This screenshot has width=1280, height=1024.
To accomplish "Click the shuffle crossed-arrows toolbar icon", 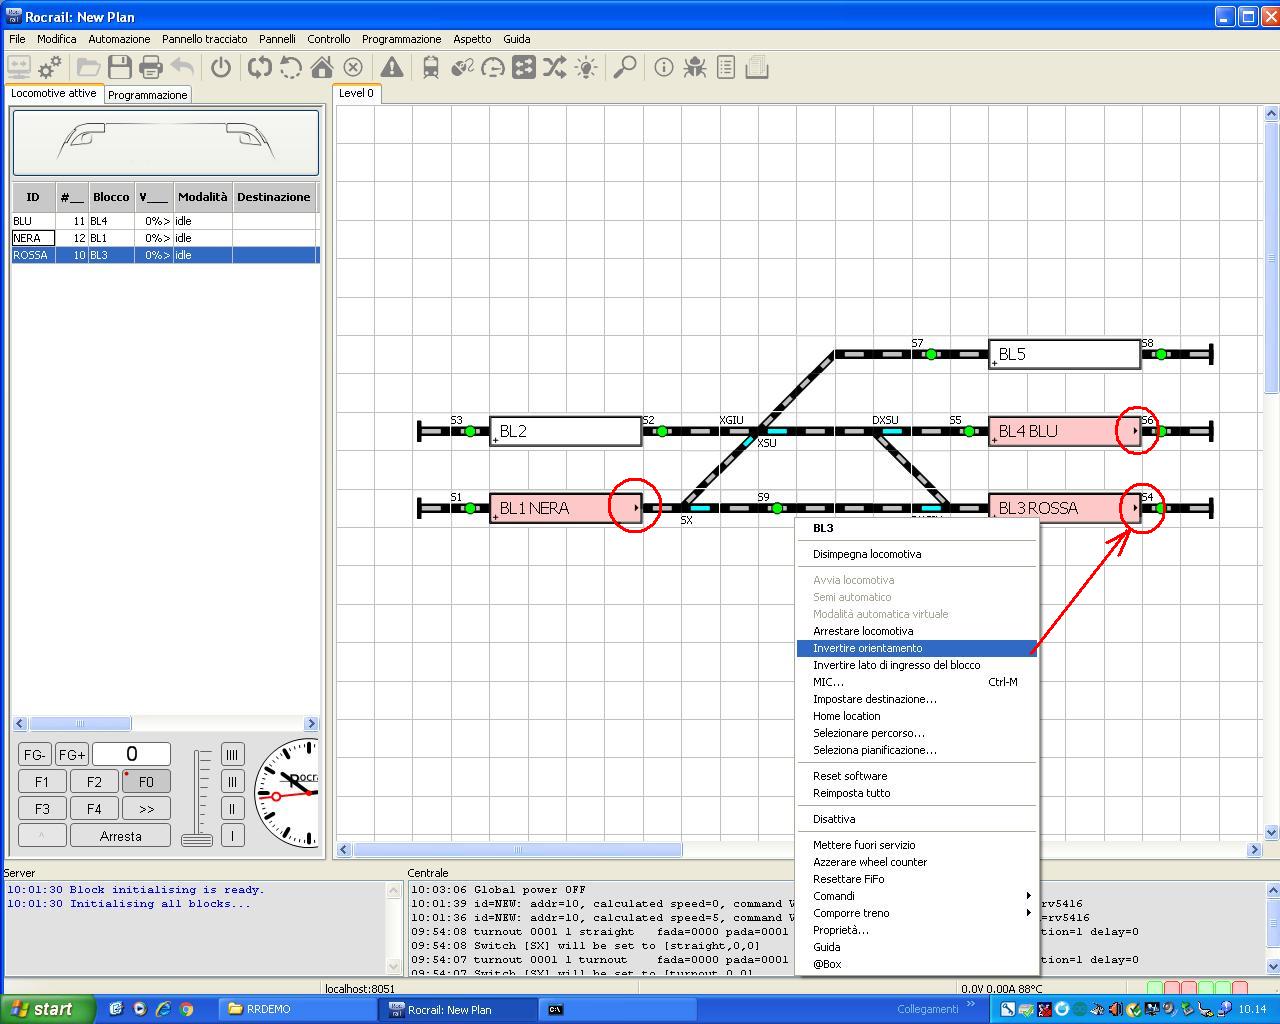I will (x=555, y=67).
